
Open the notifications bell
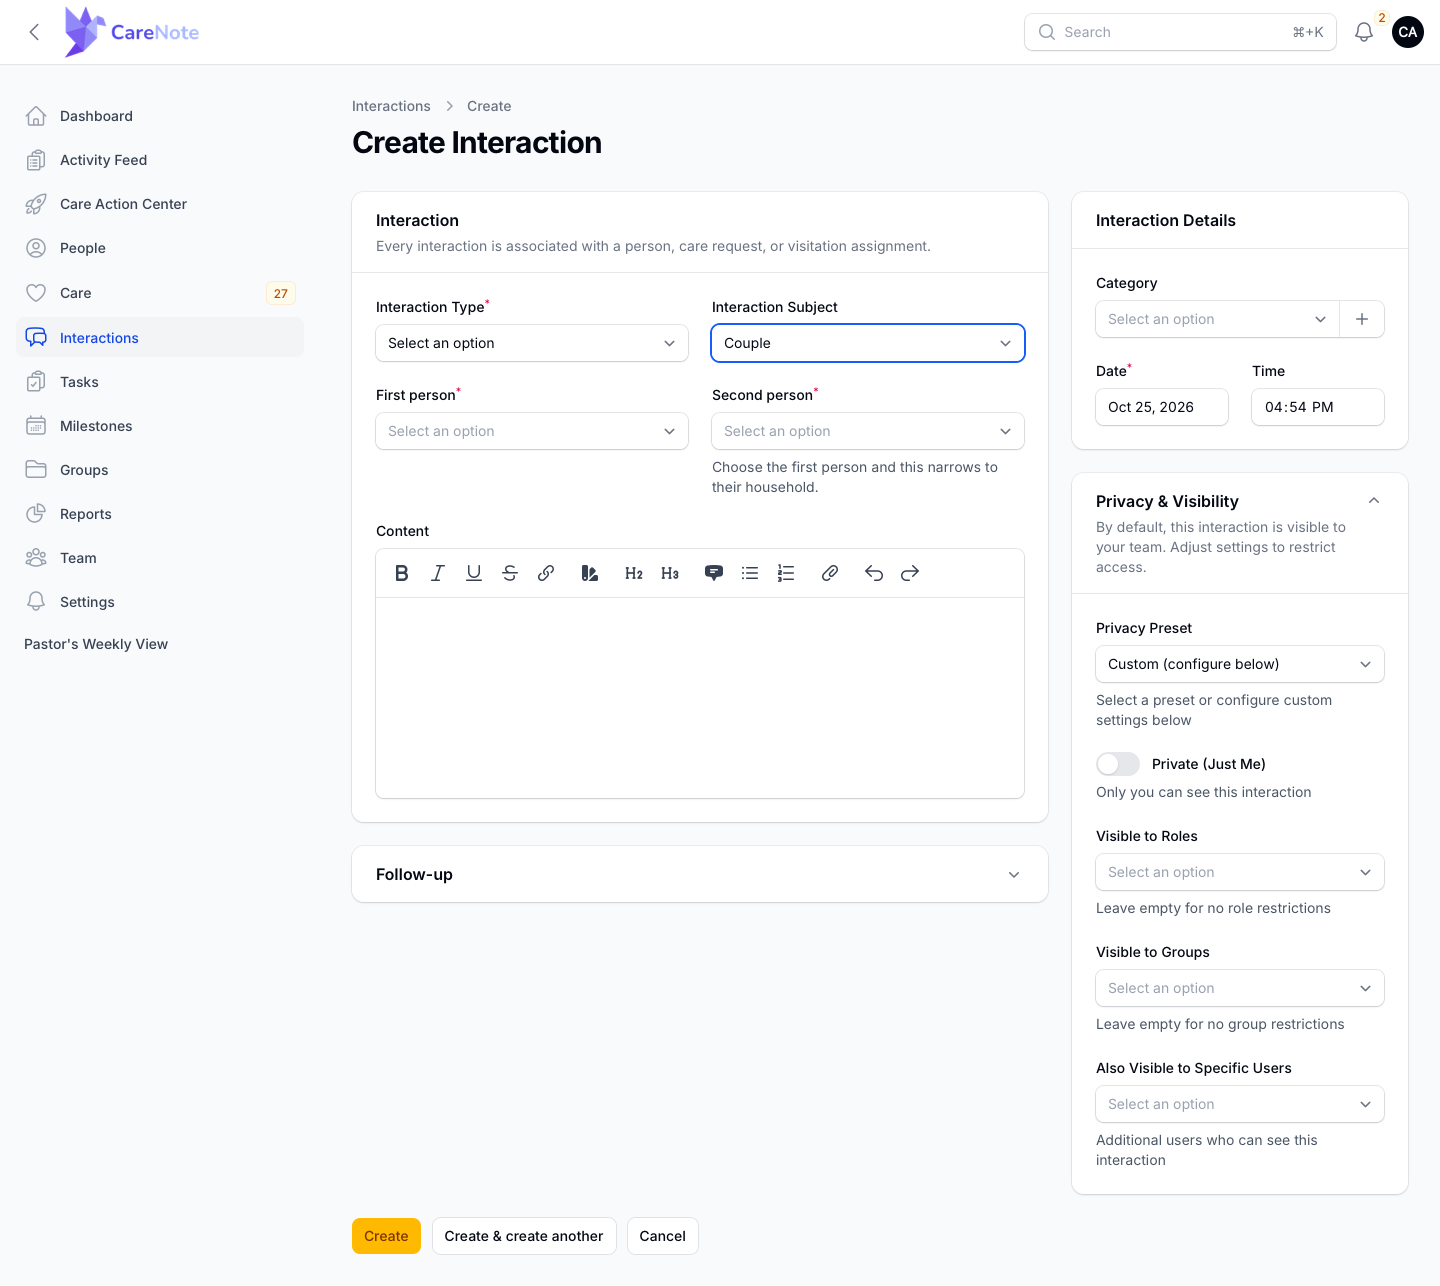tap(1364, 32)
